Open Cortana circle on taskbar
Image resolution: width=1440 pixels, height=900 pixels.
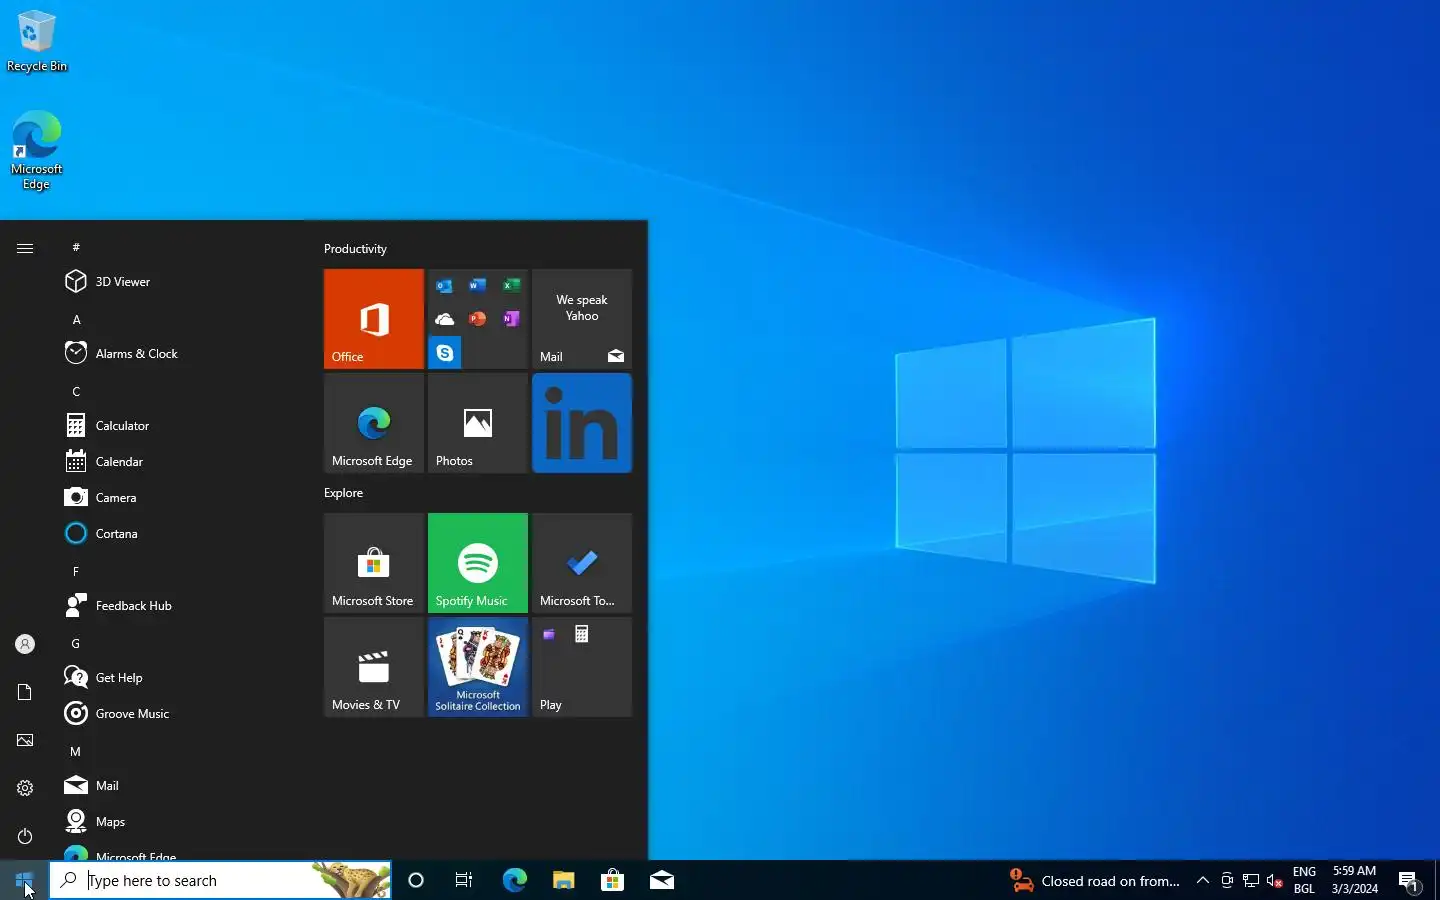point(416,880)
